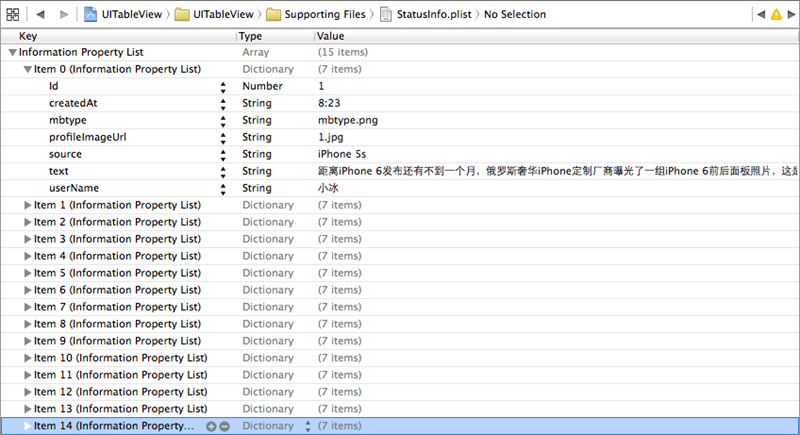Click the long Chinese text value
The image size is (800, 435).
(558, 171)
